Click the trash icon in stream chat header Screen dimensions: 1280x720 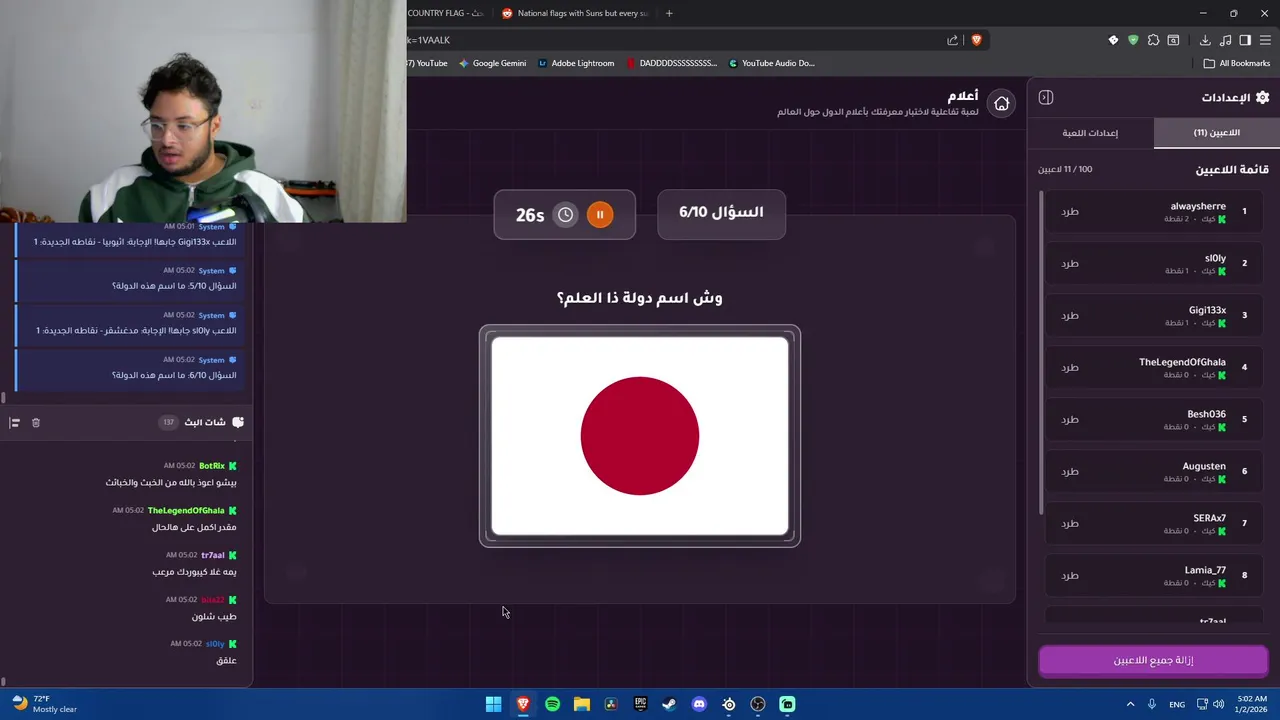[x=35, y=423]
